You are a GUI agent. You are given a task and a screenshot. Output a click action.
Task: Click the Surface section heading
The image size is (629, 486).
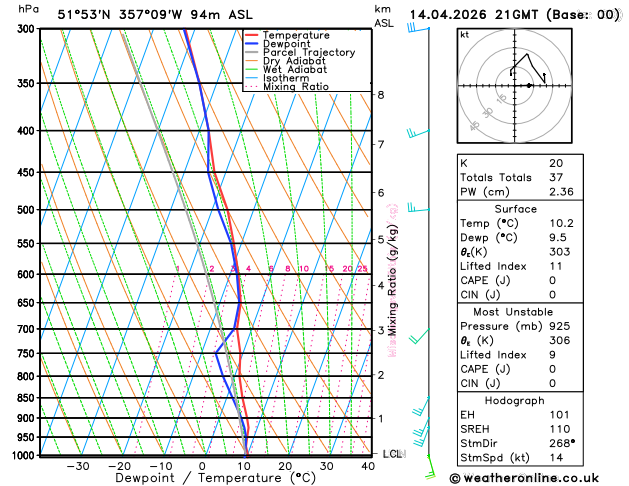[x=515, y=209]
